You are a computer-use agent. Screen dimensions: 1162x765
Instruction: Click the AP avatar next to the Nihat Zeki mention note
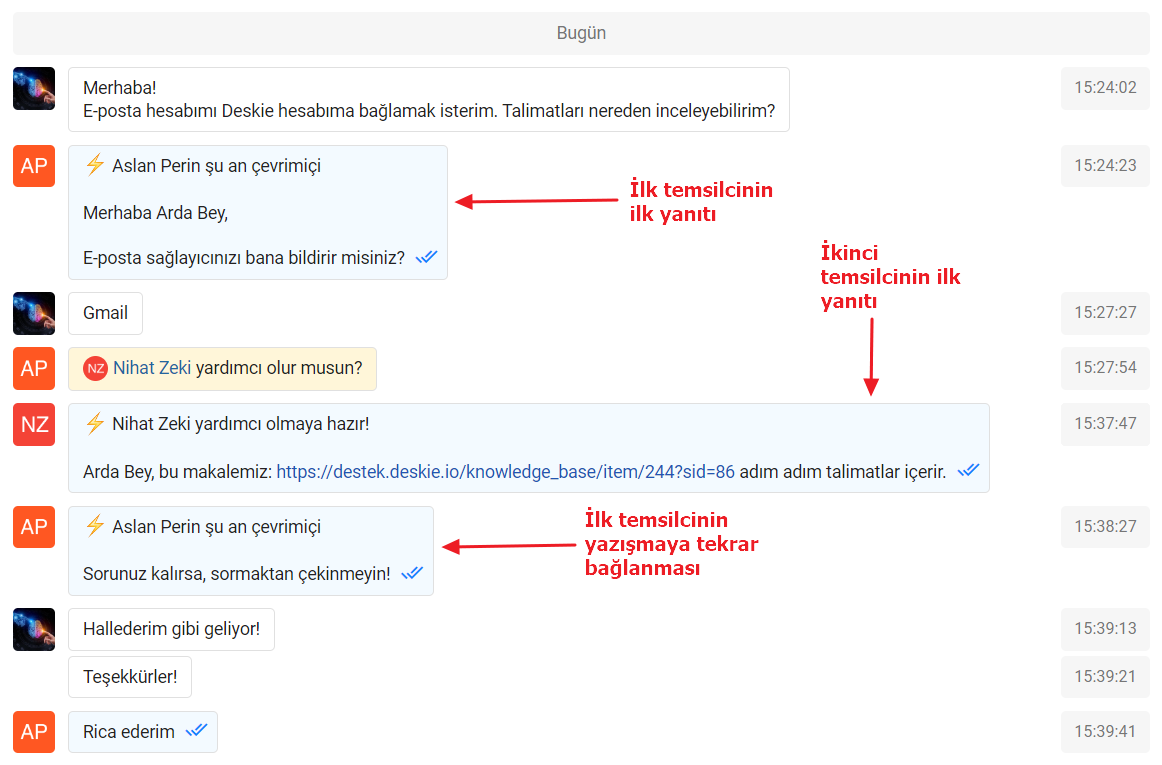click(x=34, y=368)
